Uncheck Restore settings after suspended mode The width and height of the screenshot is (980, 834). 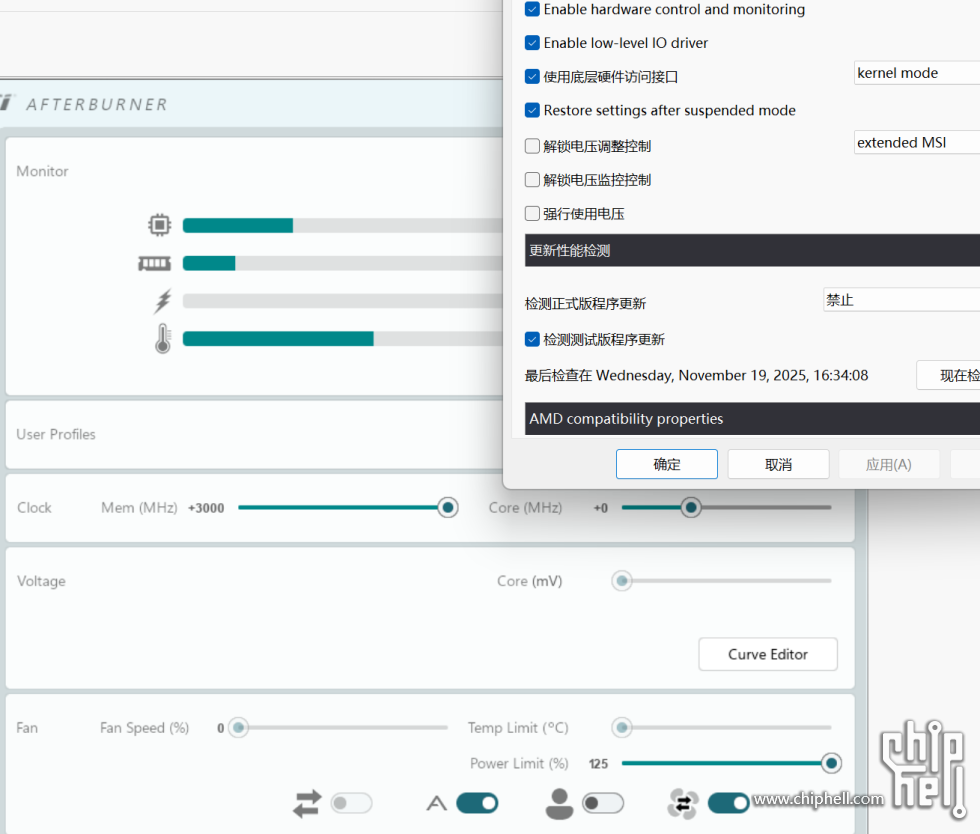coord(532,110)
